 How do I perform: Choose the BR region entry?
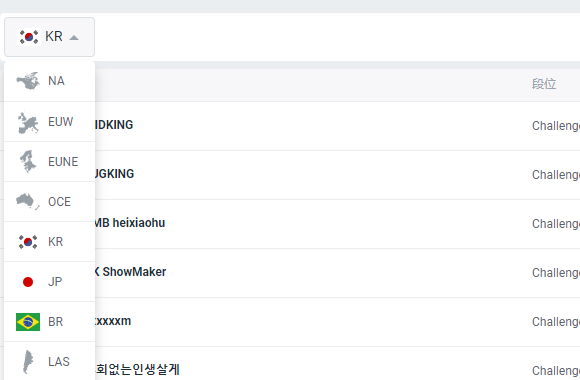[x=50, y=322]
